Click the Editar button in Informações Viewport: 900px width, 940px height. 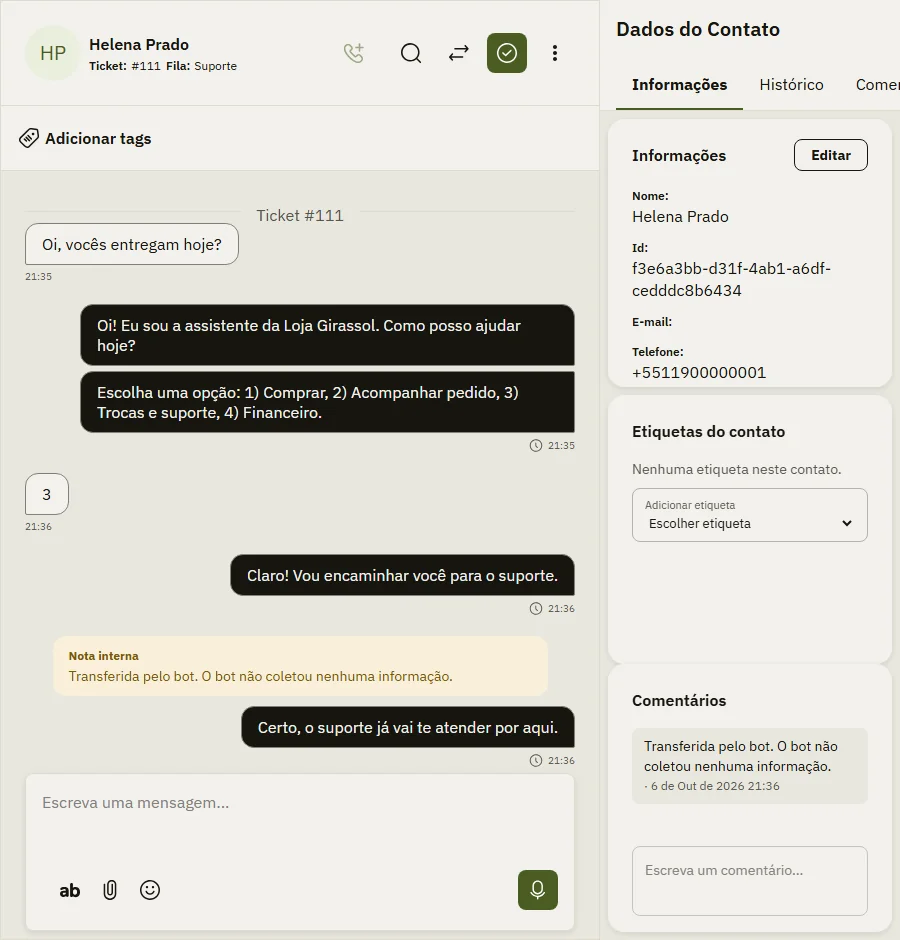pyautogui.click(x=830, y=155)
